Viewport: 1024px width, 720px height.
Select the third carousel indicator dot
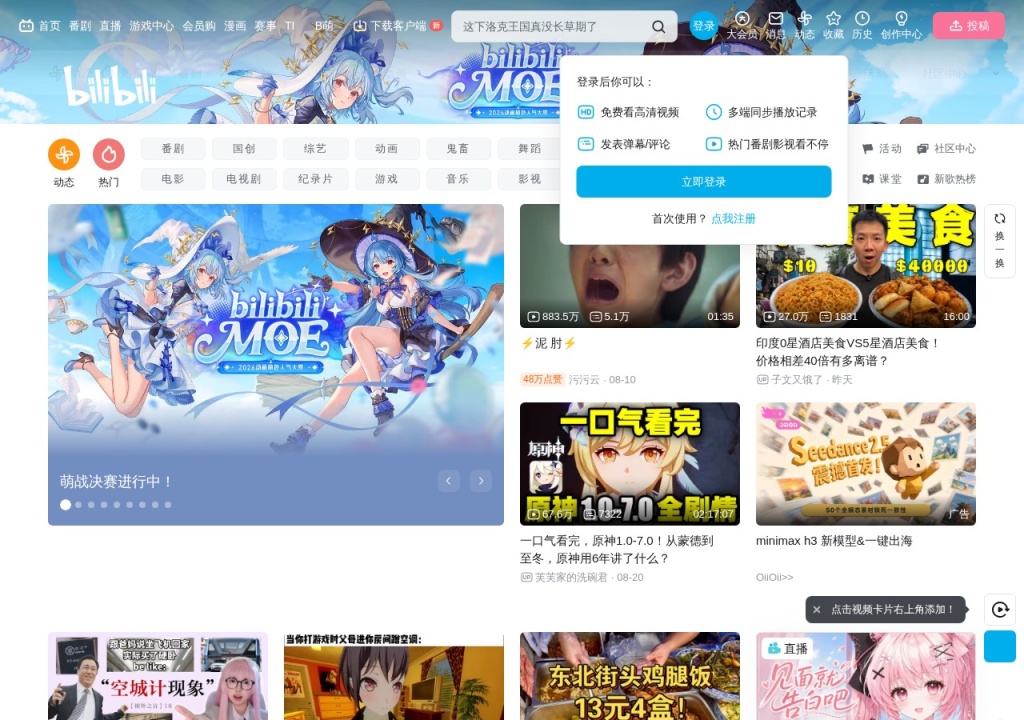pyautogui.click(x=91, y=505)
